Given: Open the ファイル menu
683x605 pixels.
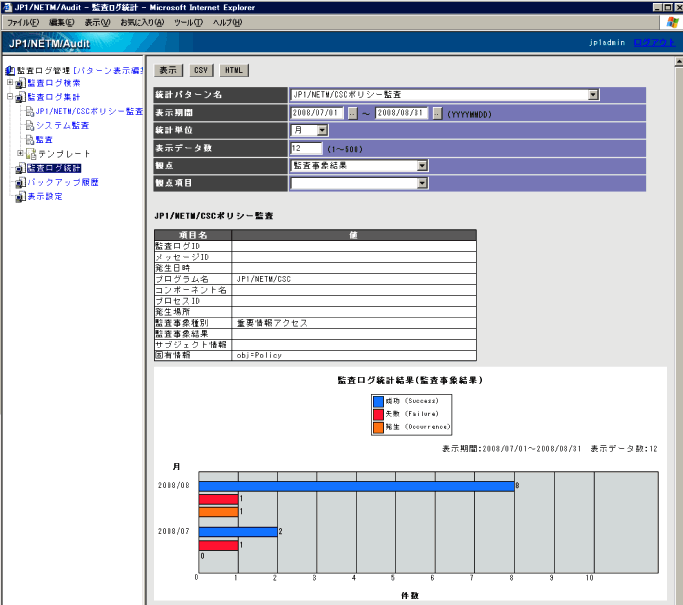Looking at the screenshot, I should 23,22.
